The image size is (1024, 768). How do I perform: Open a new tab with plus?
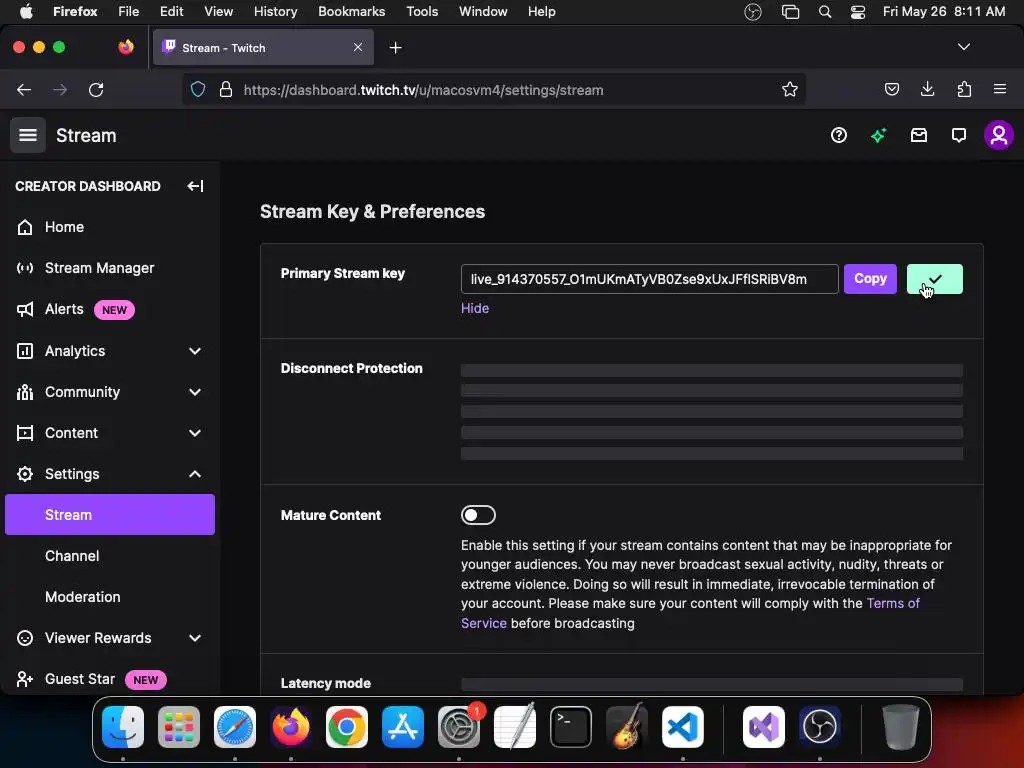tap(395, 48)
